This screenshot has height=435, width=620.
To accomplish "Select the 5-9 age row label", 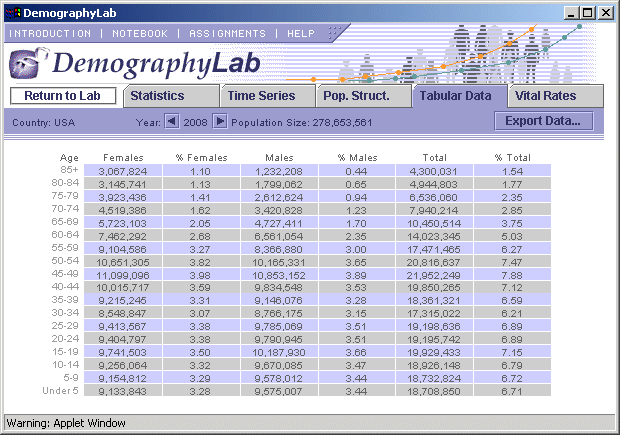I will pos(71,378).
